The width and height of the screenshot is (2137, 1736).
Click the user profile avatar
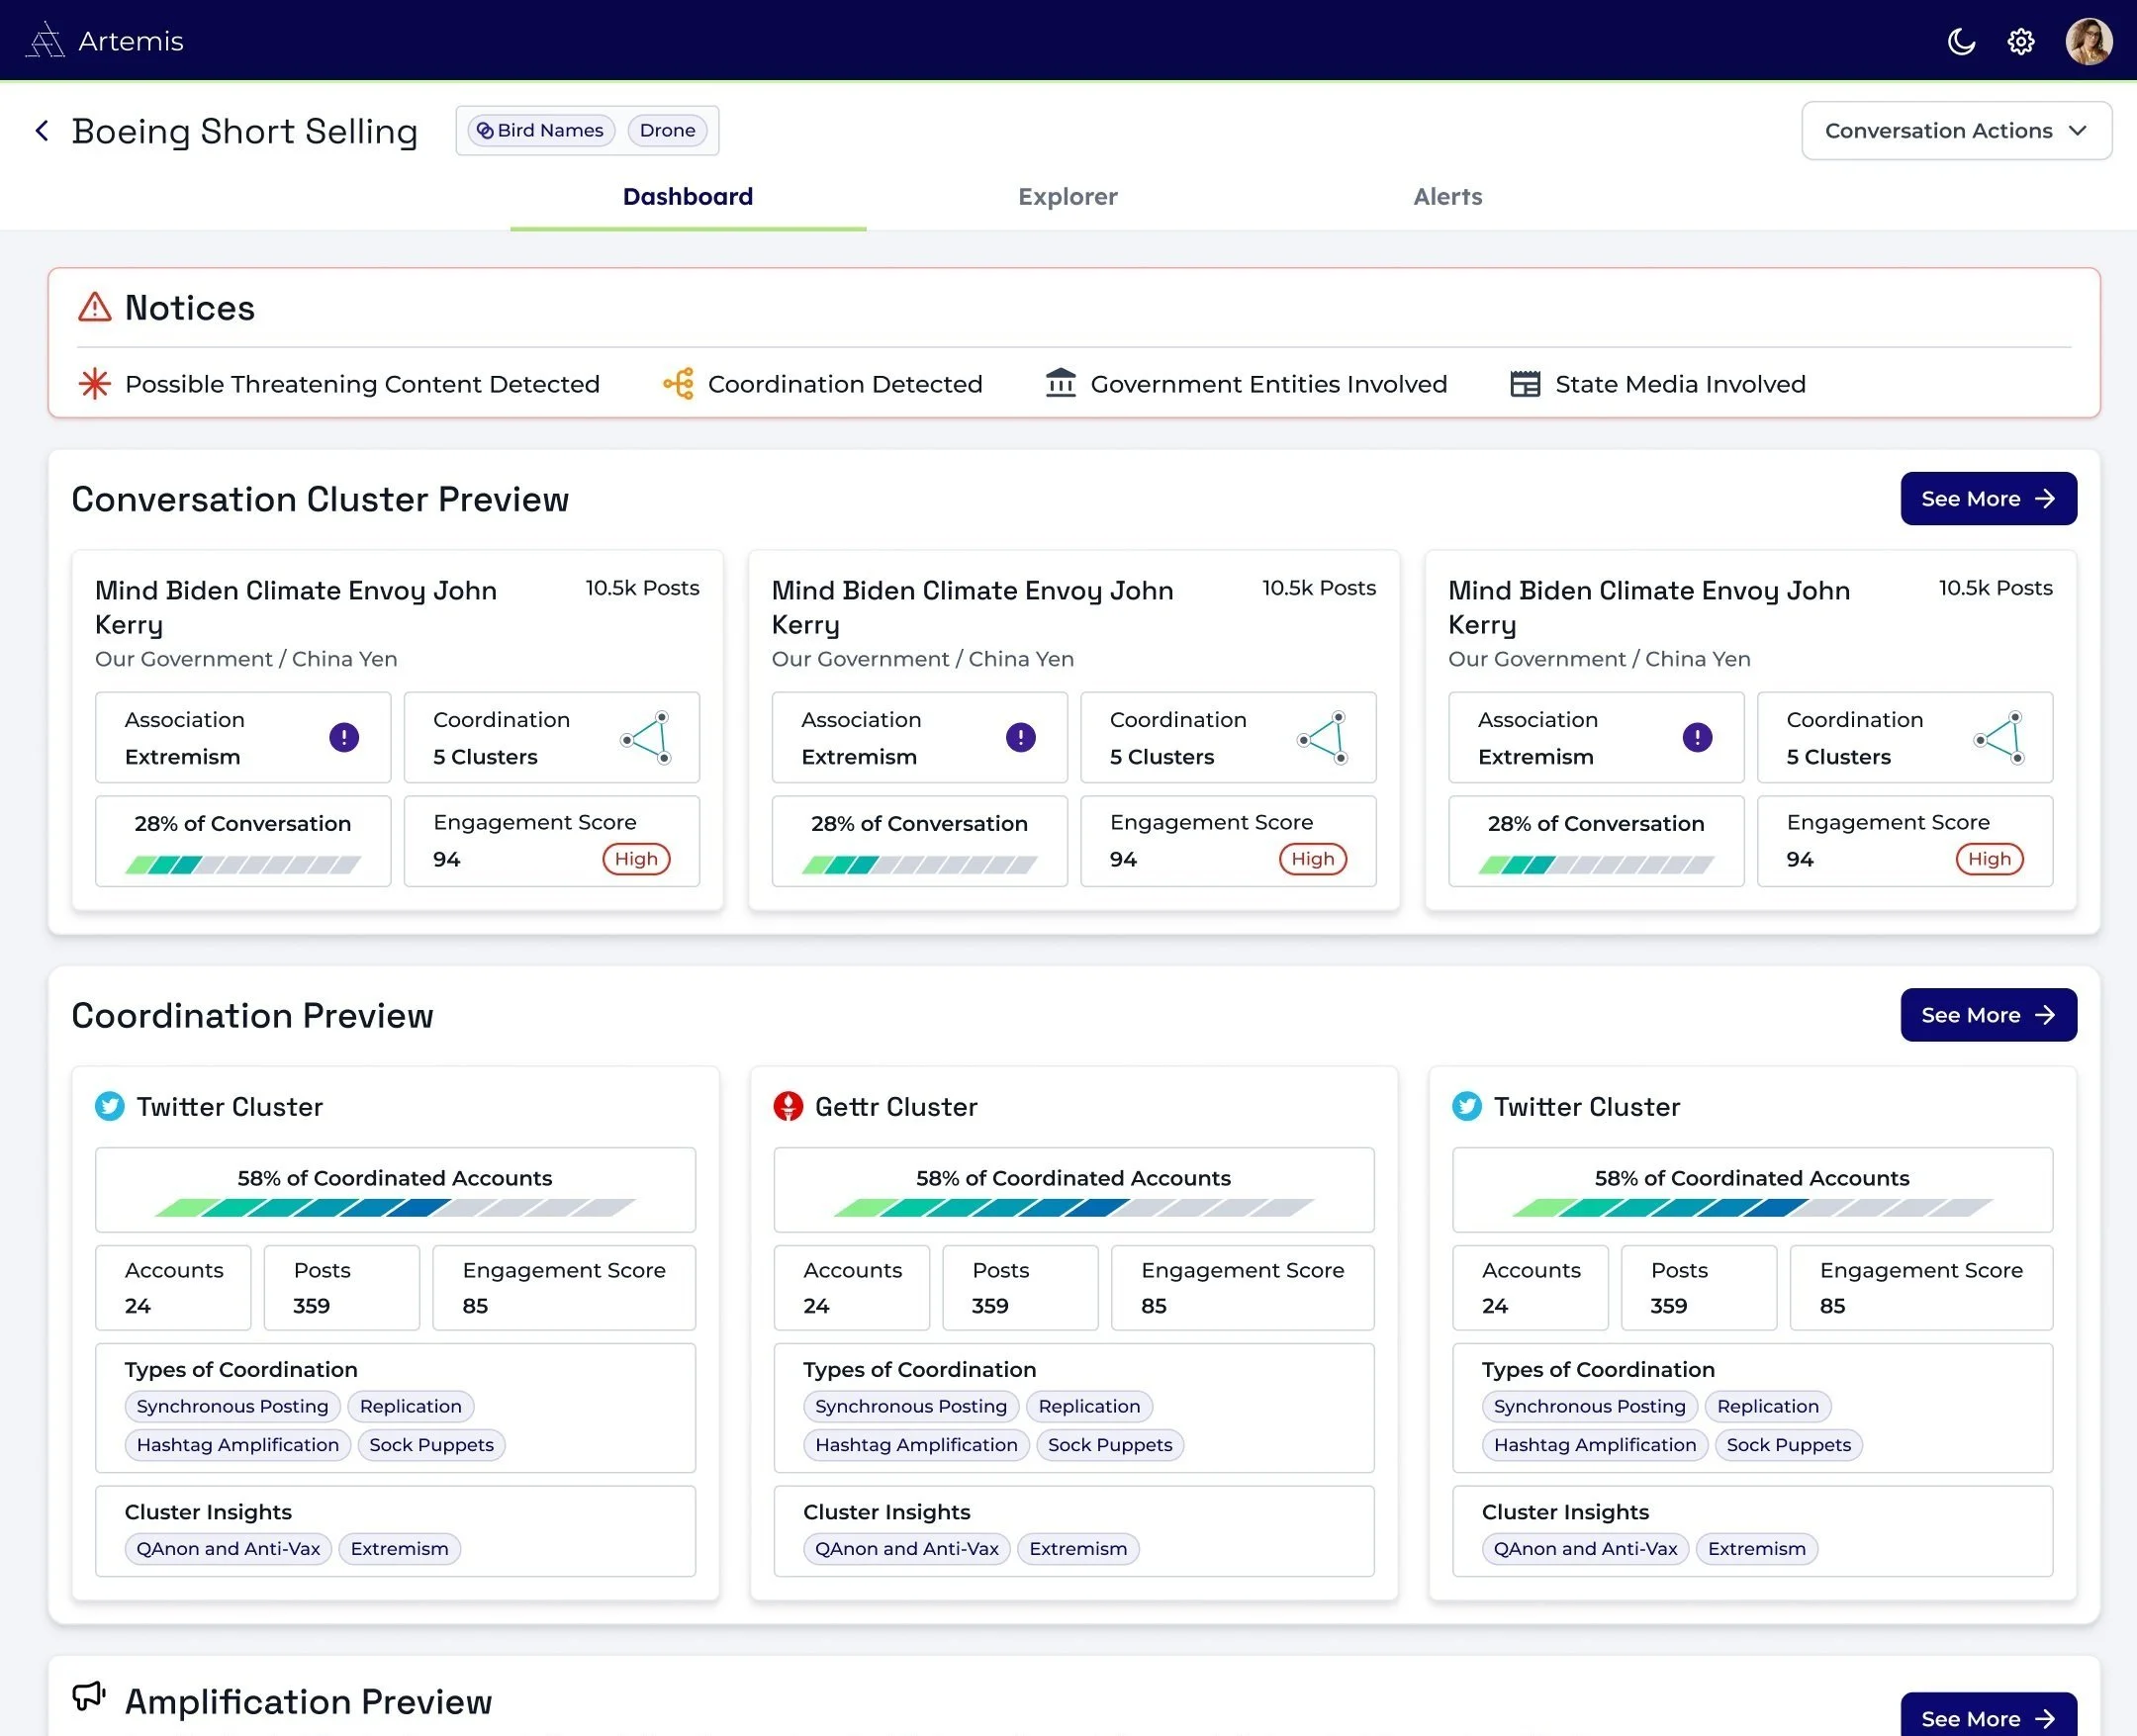pos(2088,41)
